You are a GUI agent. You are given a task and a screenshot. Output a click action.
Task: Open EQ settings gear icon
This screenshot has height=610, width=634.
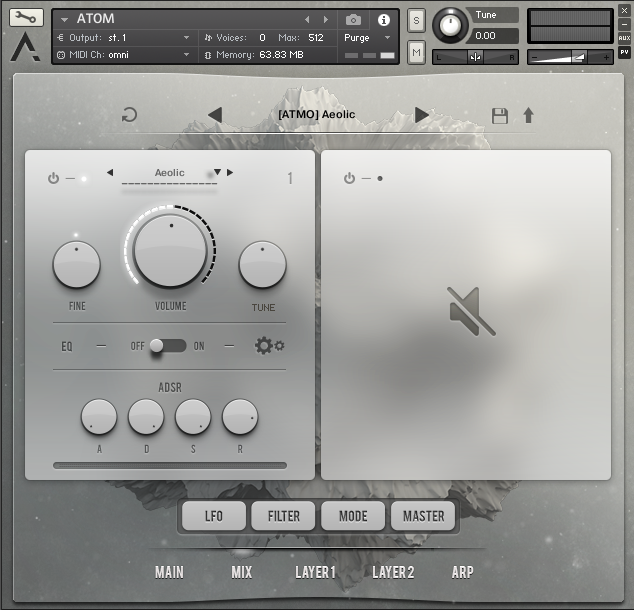click(269, 346)
